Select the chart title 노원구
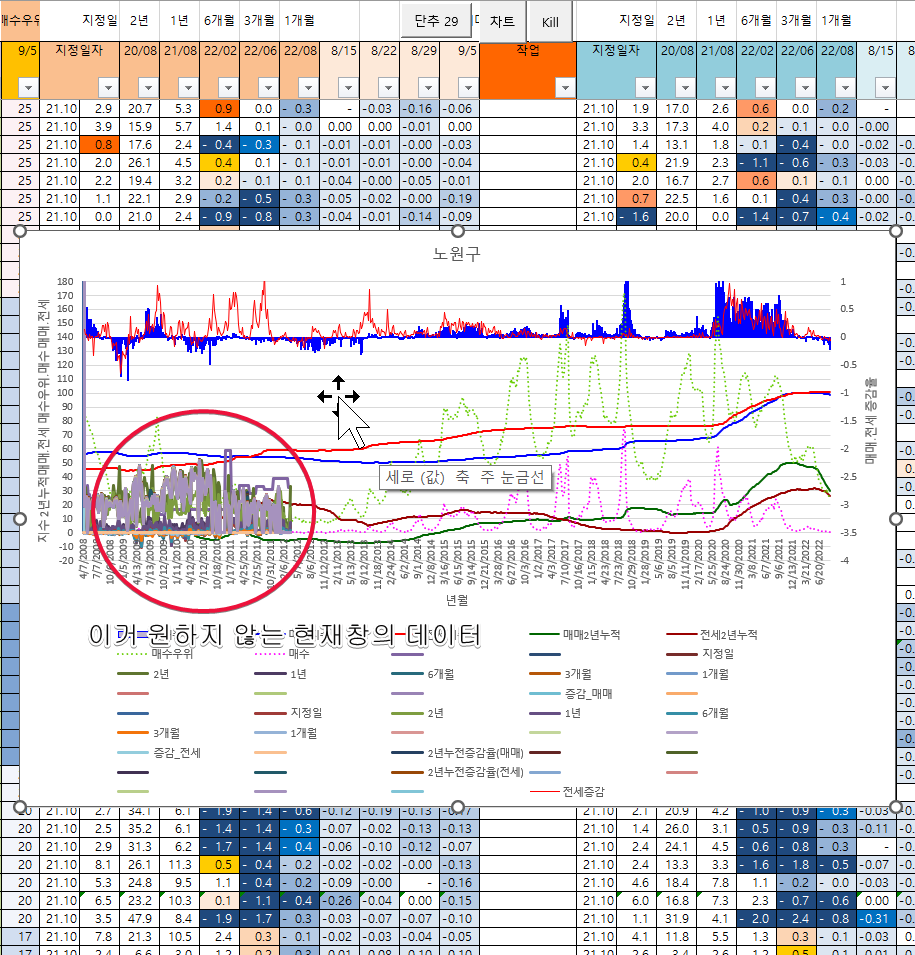Viewport: 915px width, 955px height. (x=457, y=253)
